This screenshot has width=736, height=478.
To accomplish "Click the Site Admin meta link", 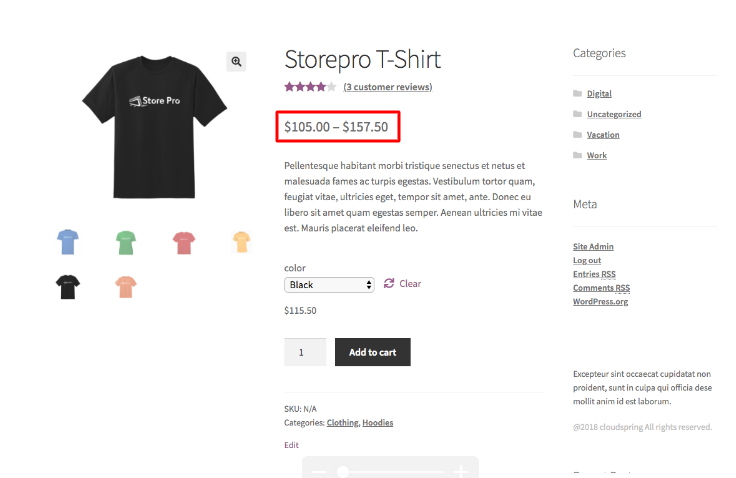I will click(593, 246).
